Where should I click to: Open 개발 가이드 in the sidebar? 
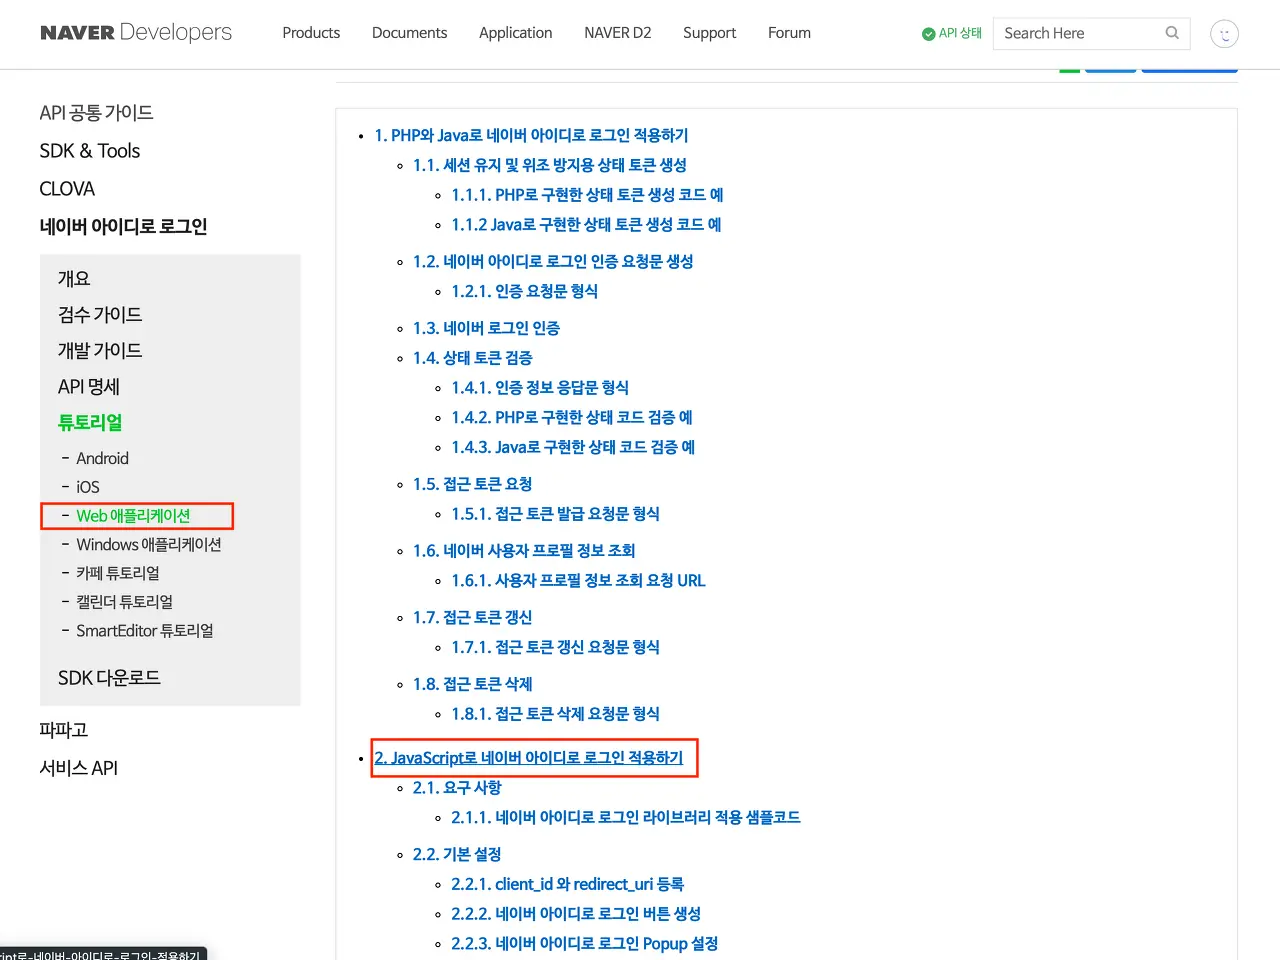(100, 351)
